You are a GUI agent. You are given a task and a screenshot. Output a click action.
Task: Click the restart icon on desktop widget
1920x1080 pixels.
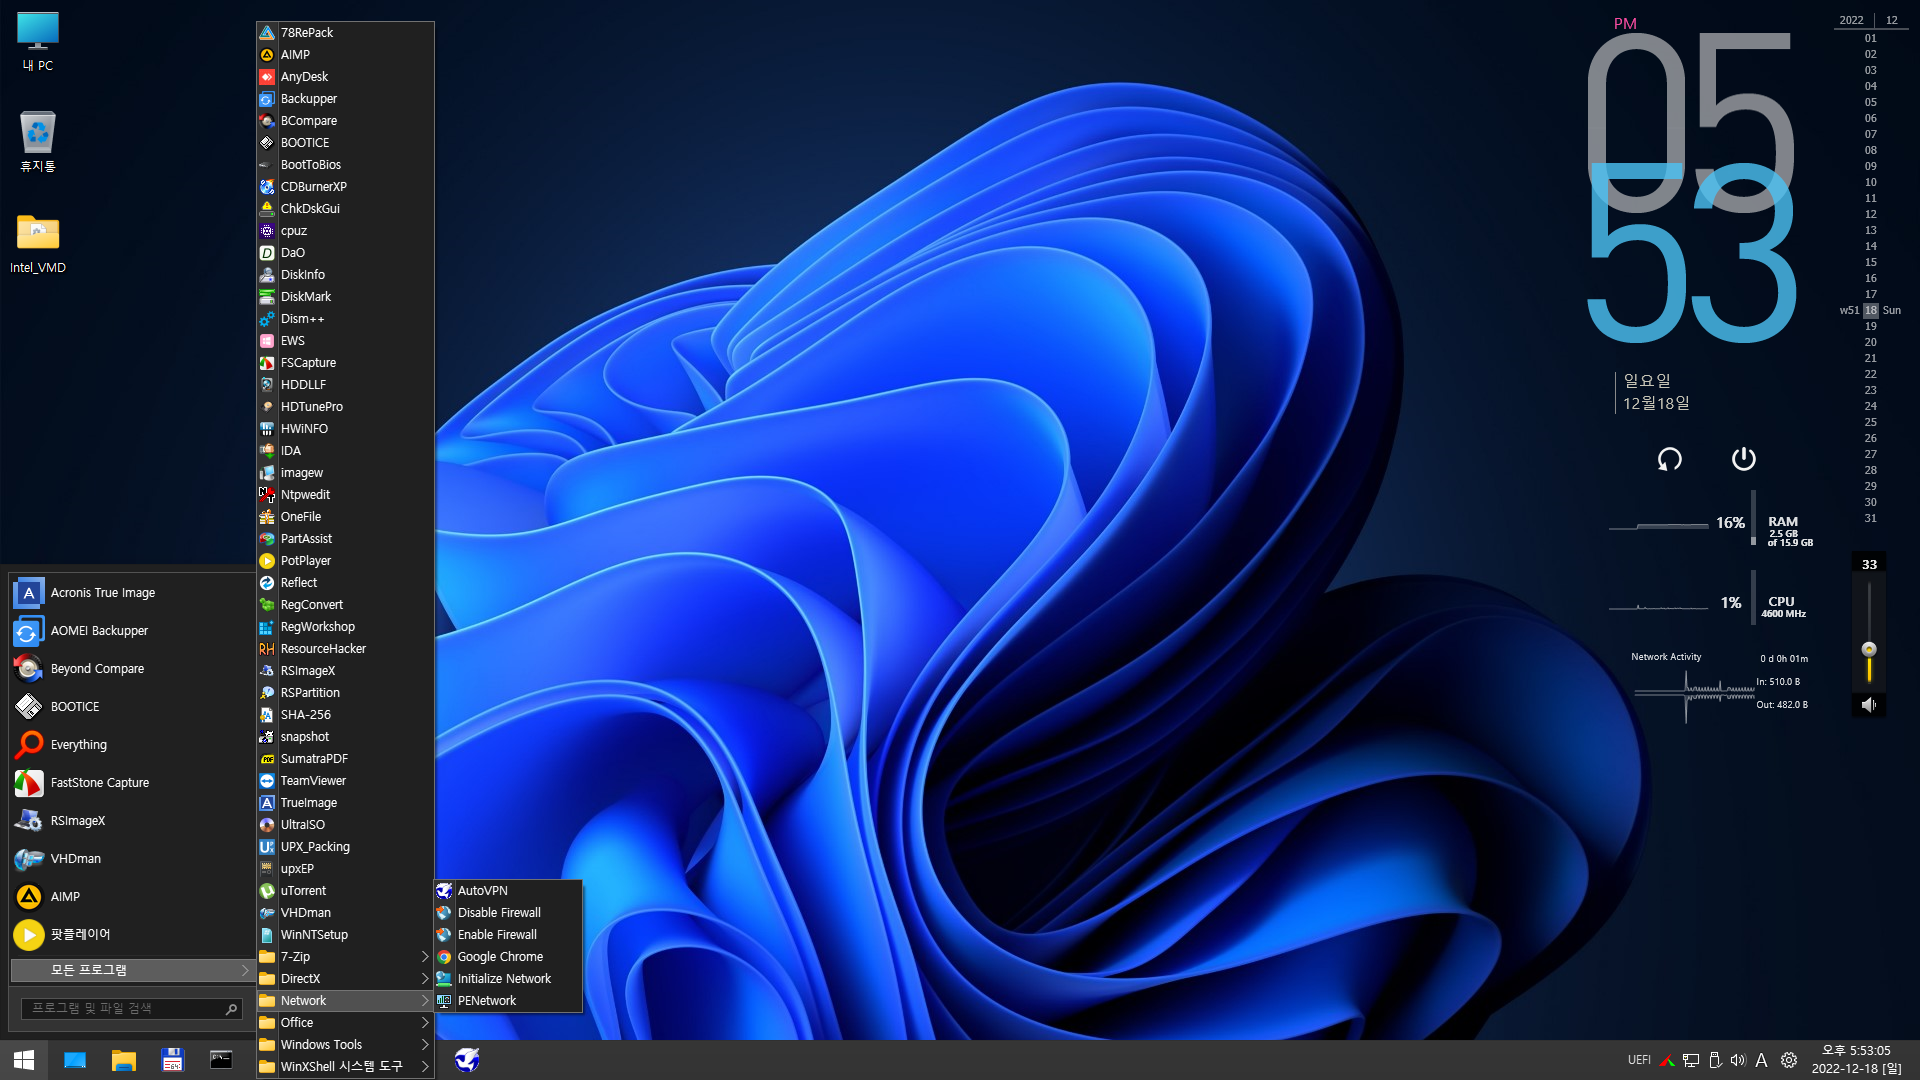(1670, 459)
